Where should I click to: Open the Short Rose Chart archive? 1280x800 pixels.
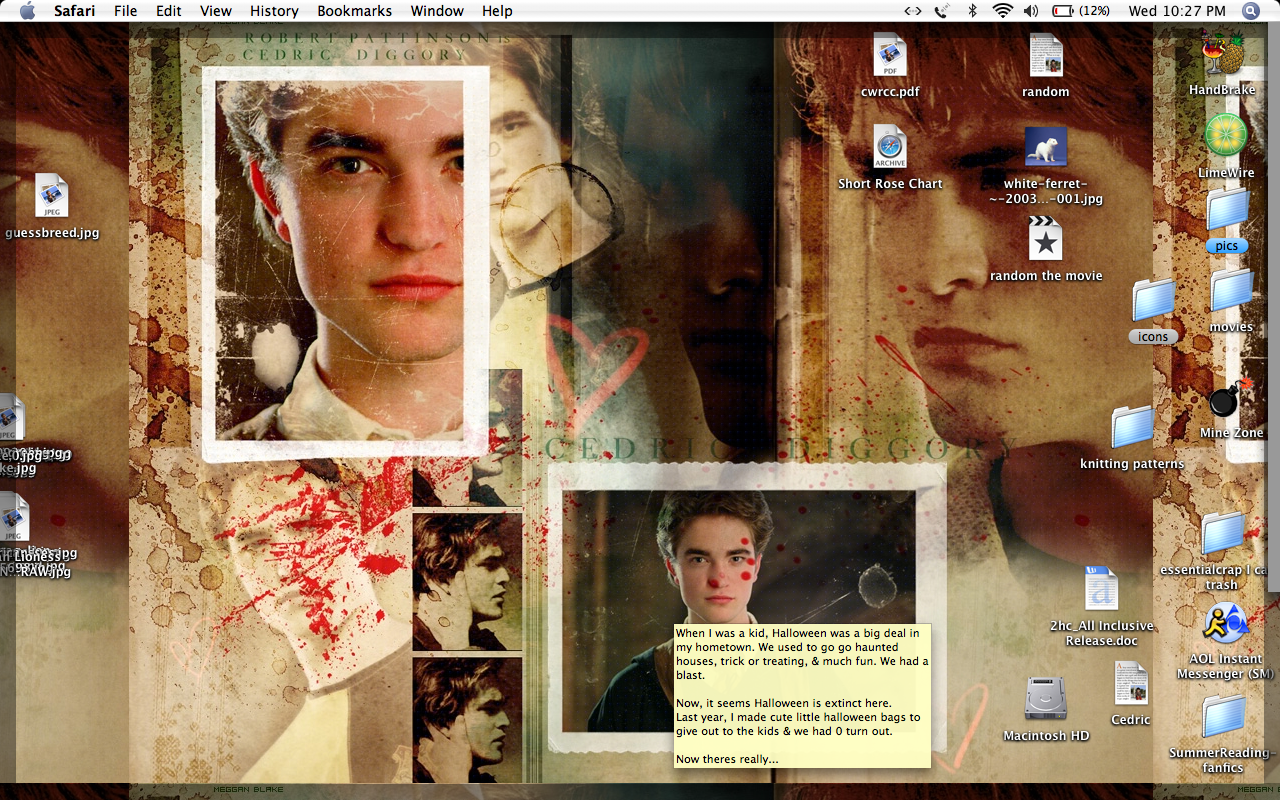coord(889,148)
